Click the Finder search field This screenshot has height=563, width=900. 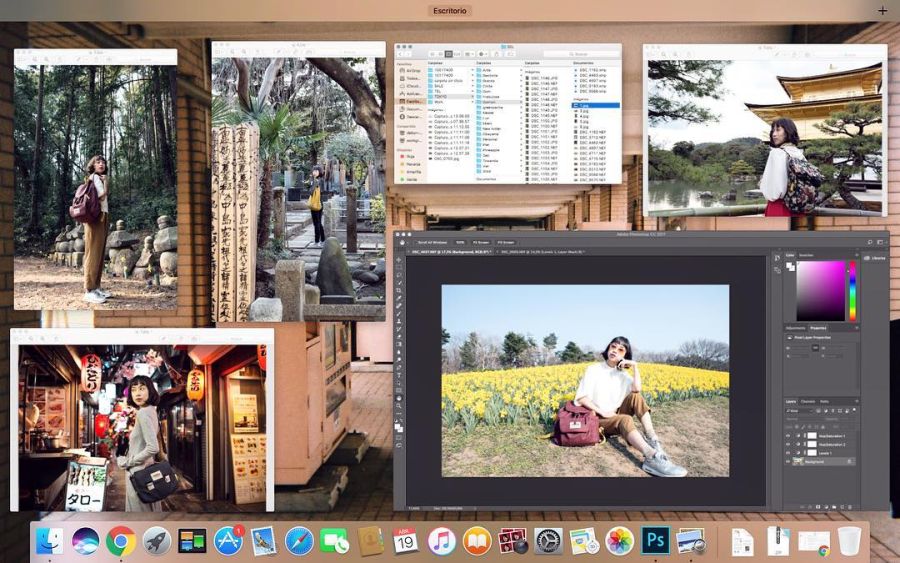[580, 54]
